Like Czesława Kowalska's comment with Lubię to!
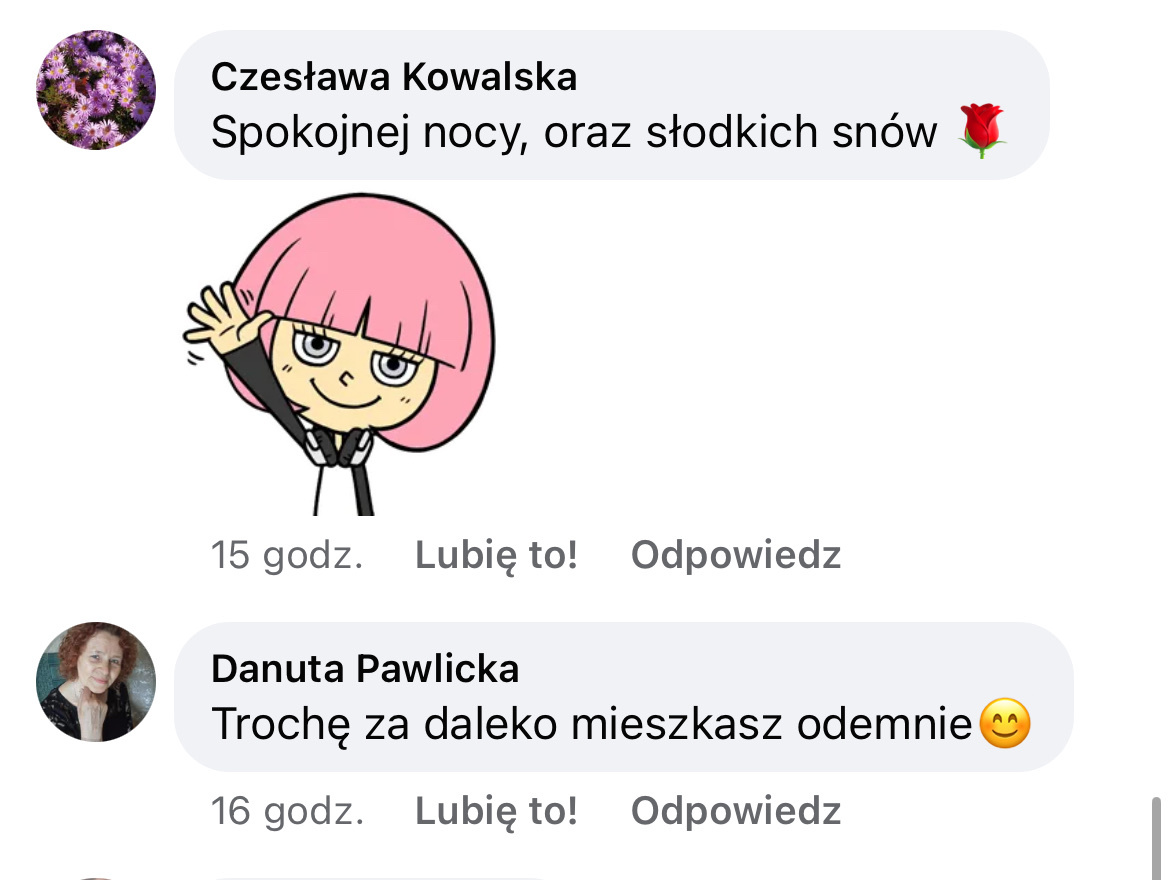Image resolution: width=1170 pixels, height=880 pixels. [496, 555]
